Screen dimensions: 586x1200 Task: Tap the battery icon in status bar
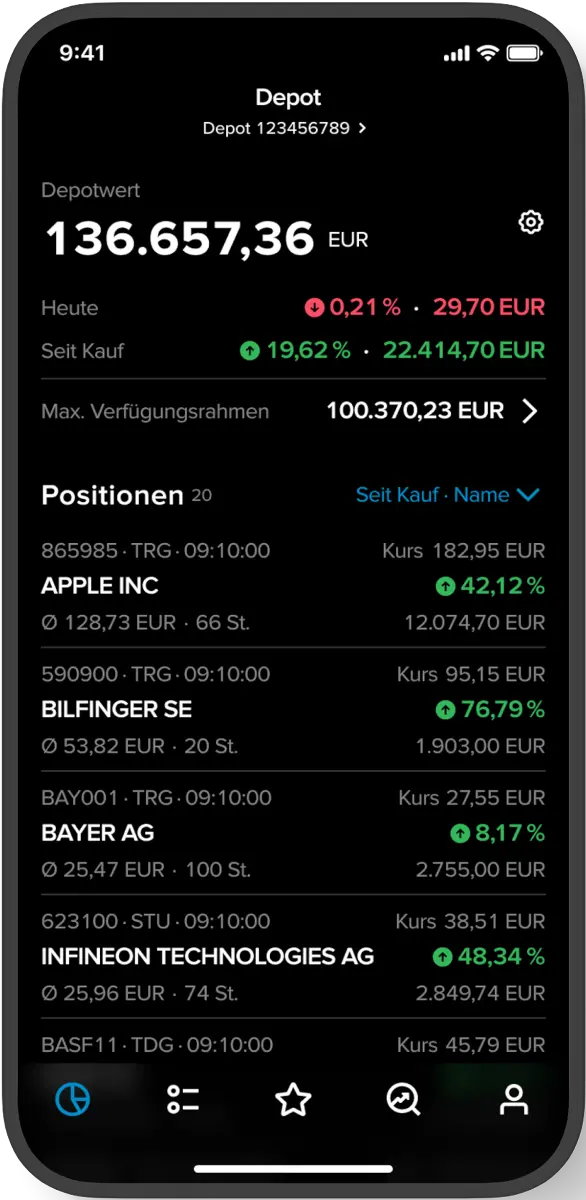tap(523, 53)
